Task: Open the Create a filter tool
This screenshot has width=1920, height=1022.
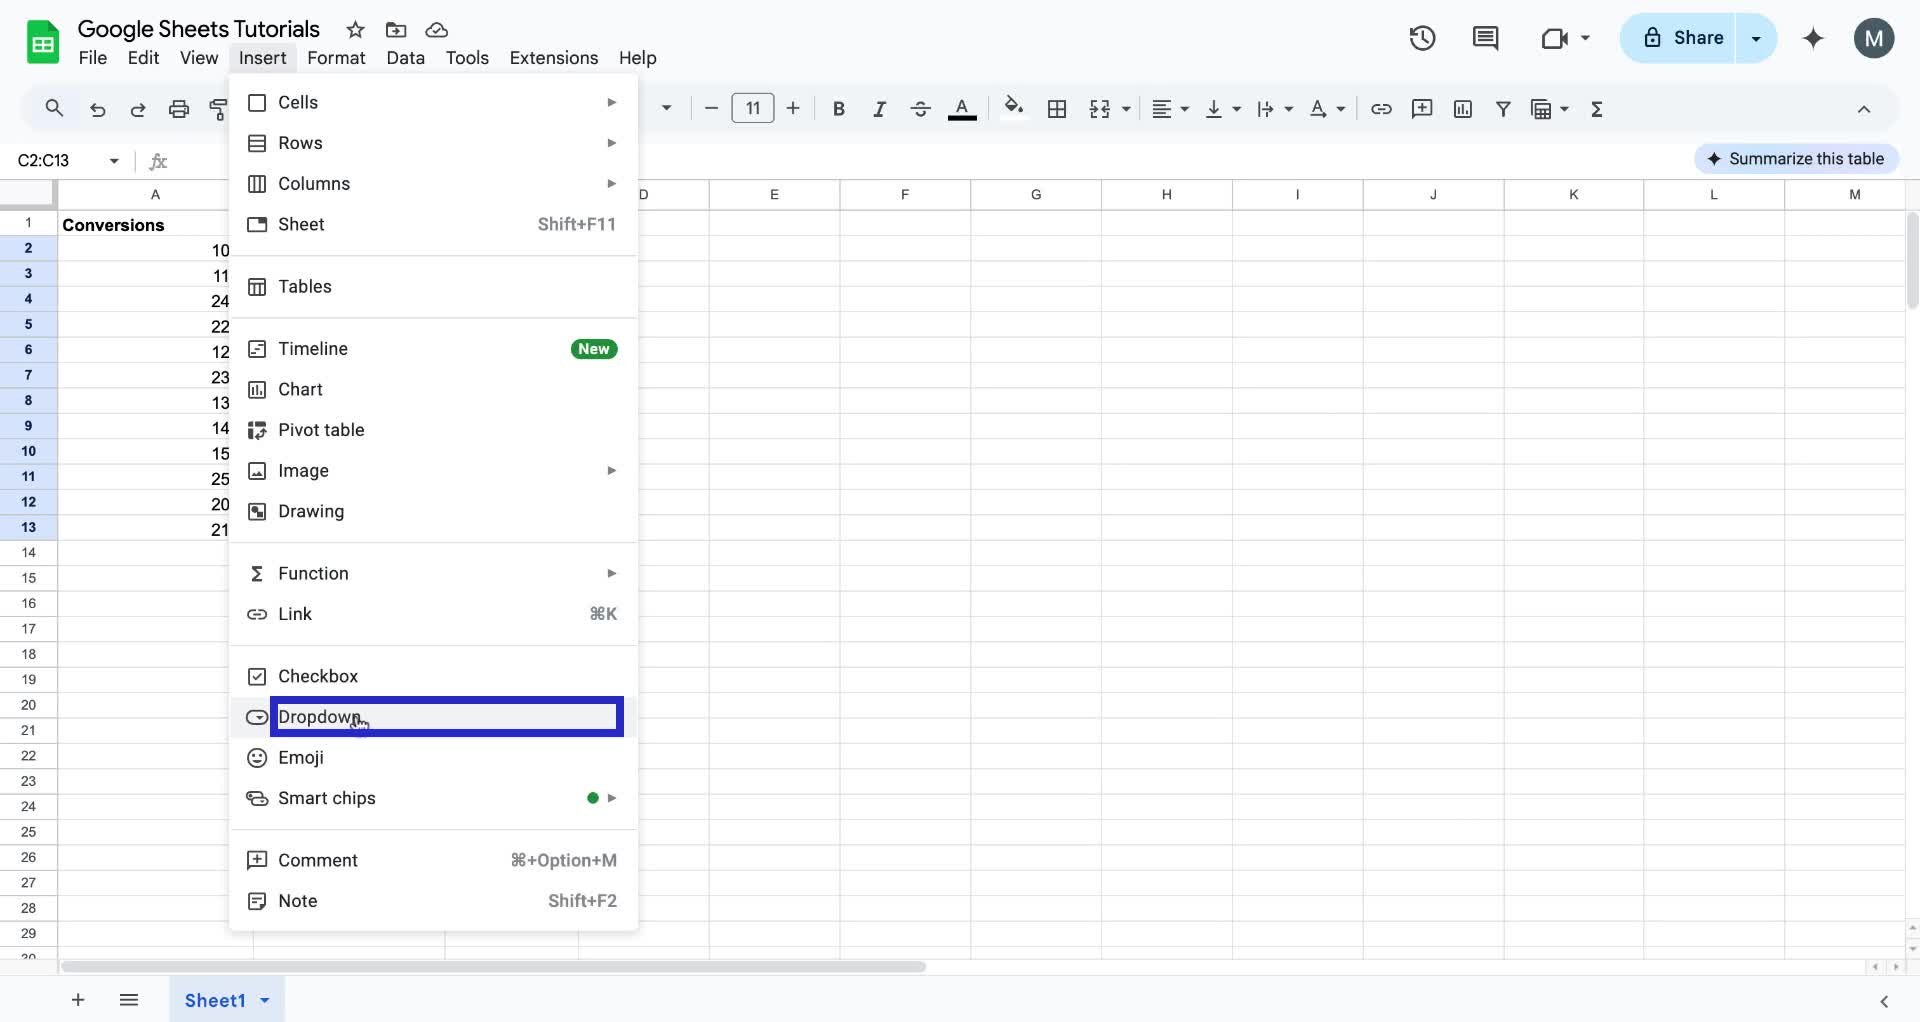Action: click(1504, 109)
